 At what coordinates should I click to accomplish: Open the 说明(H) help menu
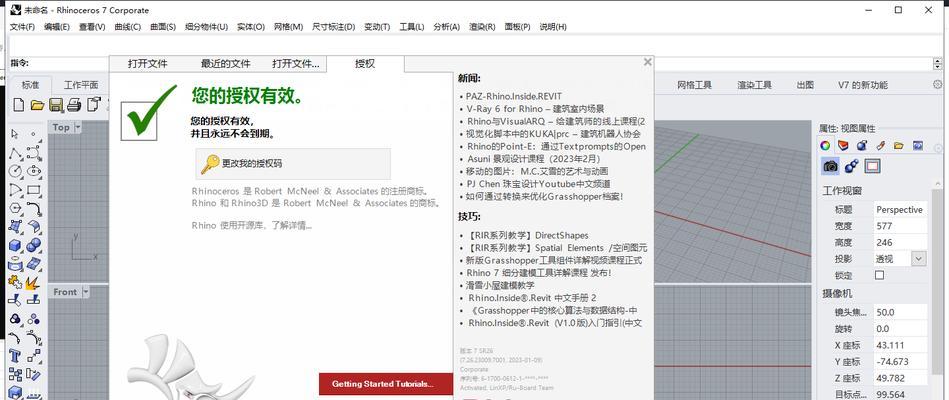click(x=553, y=27)
